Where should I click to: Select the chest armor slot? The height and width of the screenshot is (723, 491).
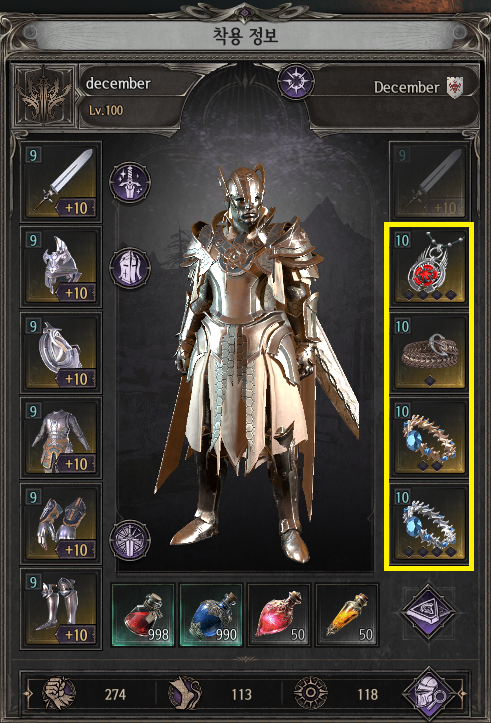[x=60, y=438]
